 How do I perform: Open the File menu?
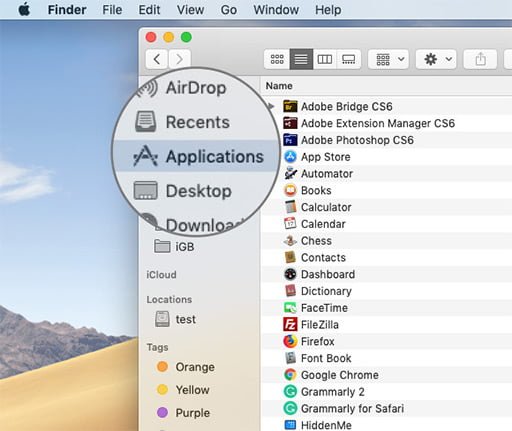tap(112, 10)
